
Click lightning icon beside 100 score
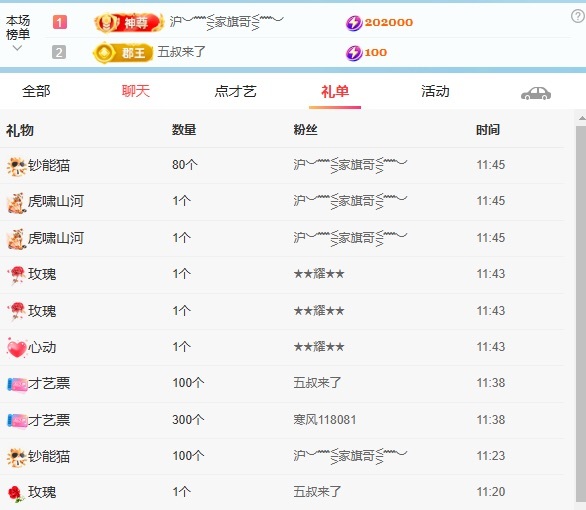click(x=354, y=53)
